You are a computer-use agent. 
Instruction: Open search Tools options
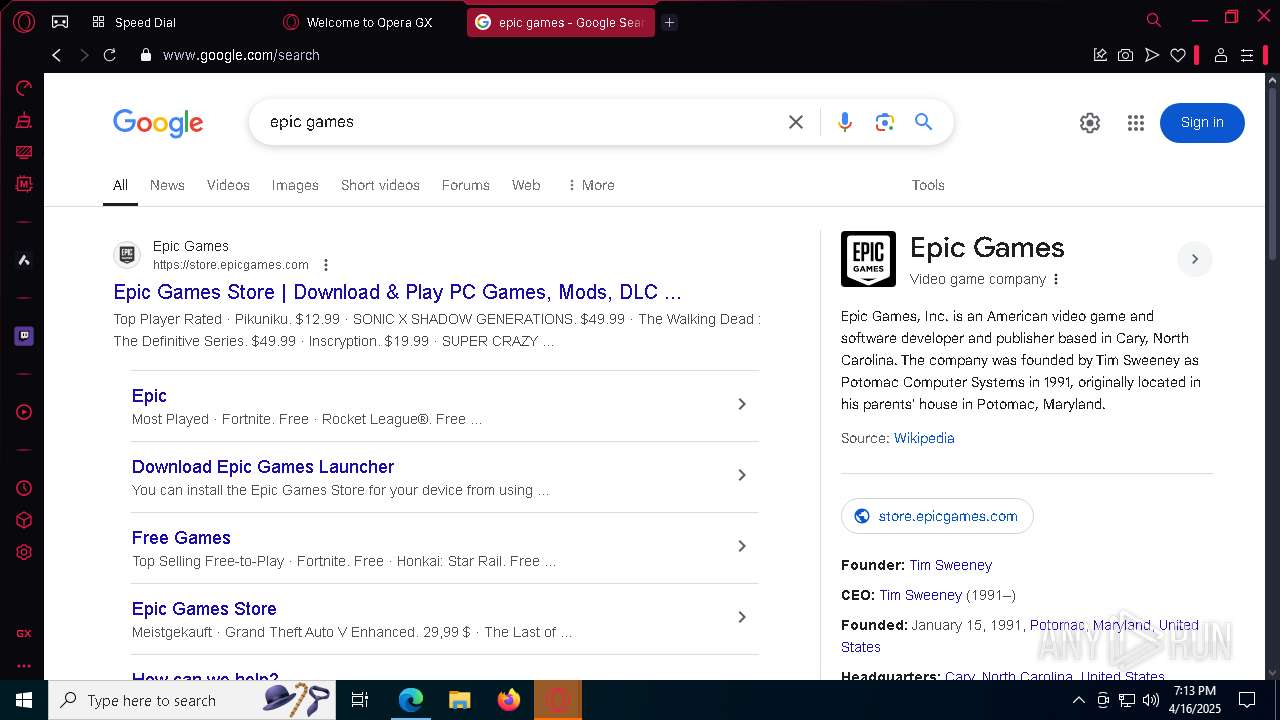[x=928, y=185]
